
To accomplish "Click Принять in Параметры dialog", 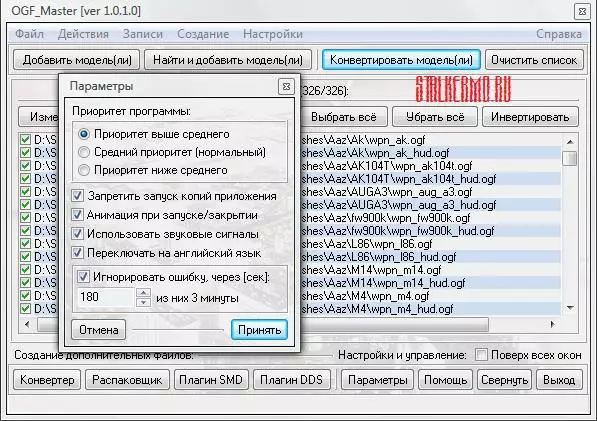I will [259, 330].
